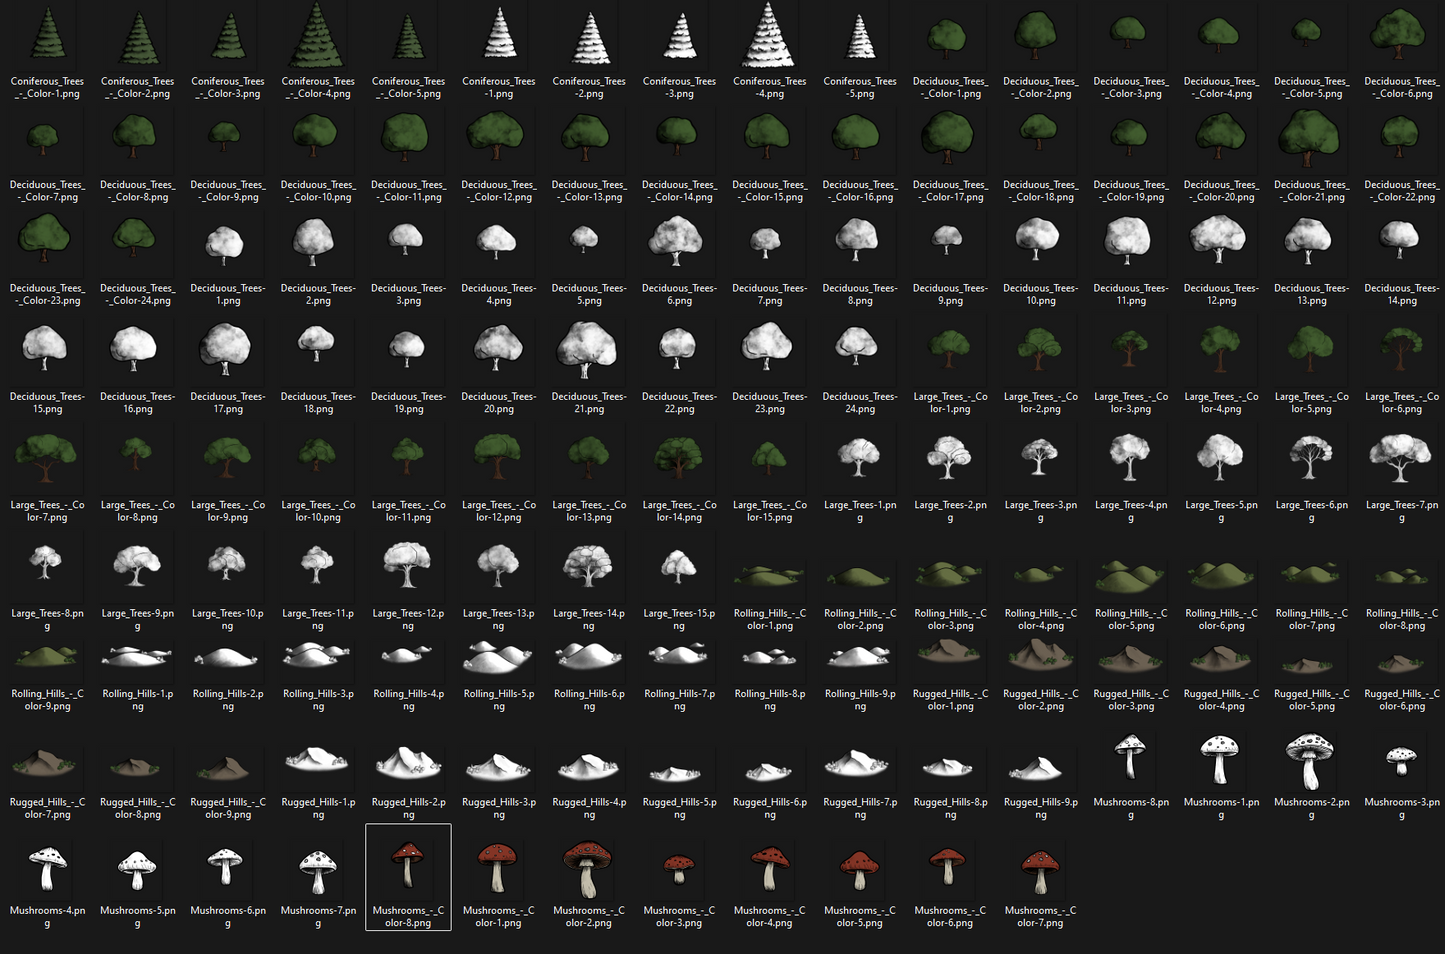
Task: Open the Rugged_Hills_-_Color-3.png file
Action: point(1130,660)
